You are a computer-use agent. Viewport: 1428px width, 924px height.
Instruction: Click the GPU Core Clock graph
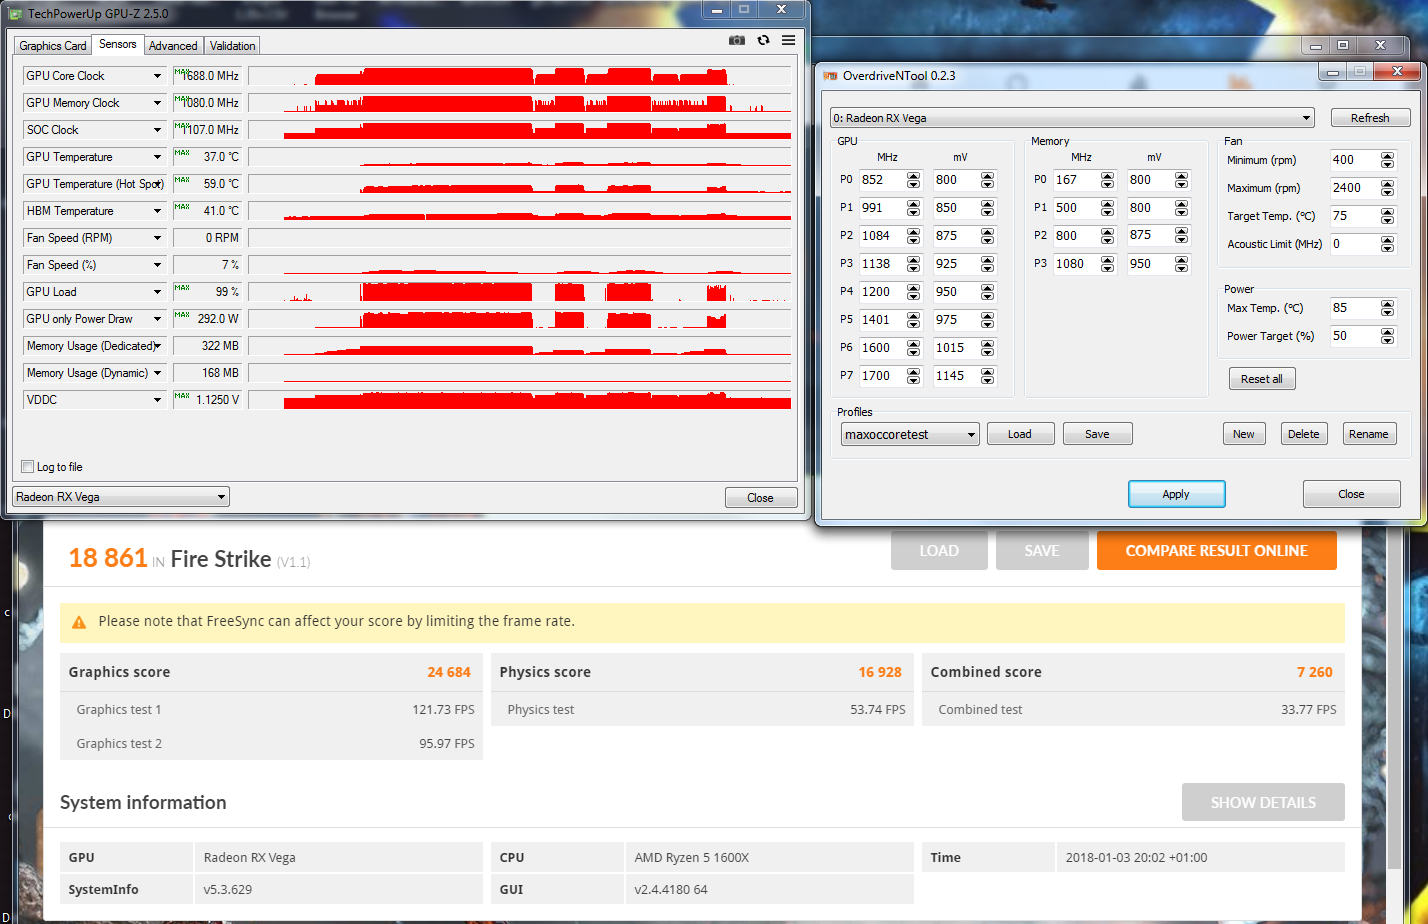(x=520, y=76)
